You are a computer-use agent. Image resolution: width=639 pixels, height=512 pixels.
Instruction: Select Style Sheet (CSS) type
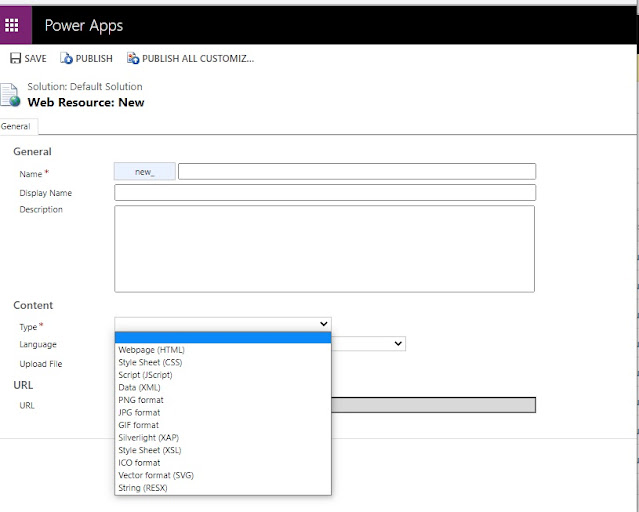[223, 362]
